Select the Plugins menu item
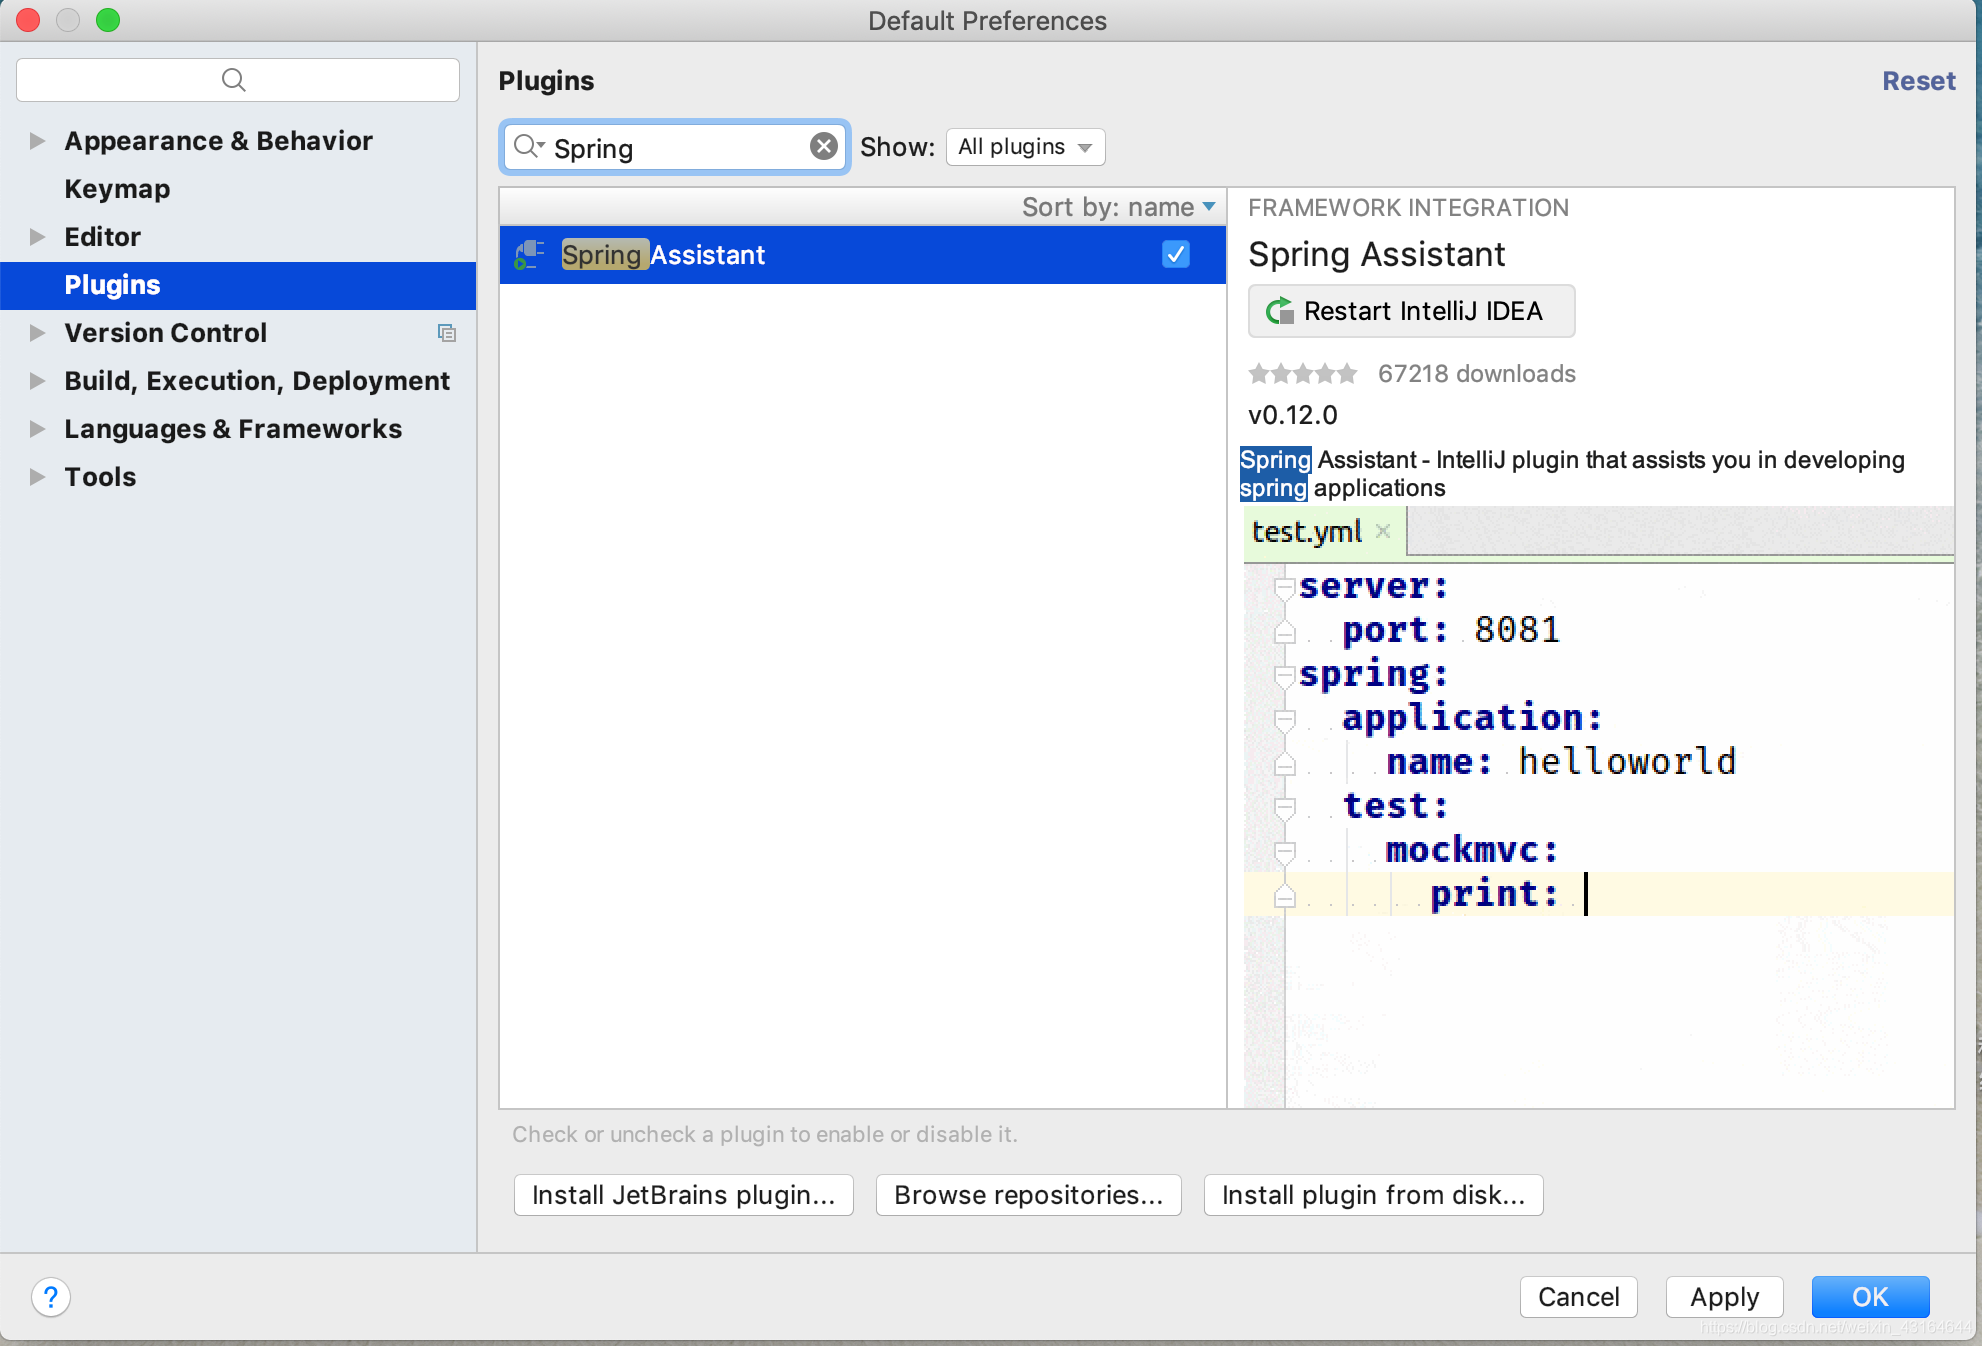Screen dimensions: 1982x1346 111,285
